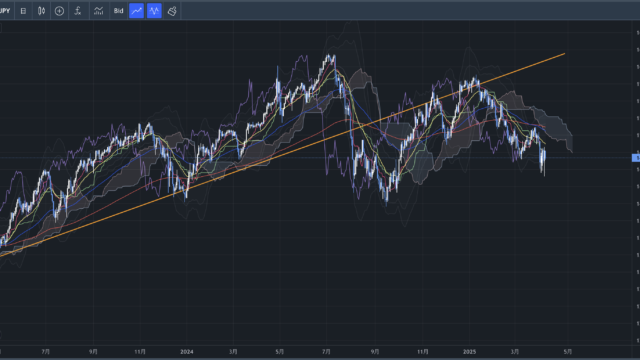Open the fx indicators menu

[78, 11]
